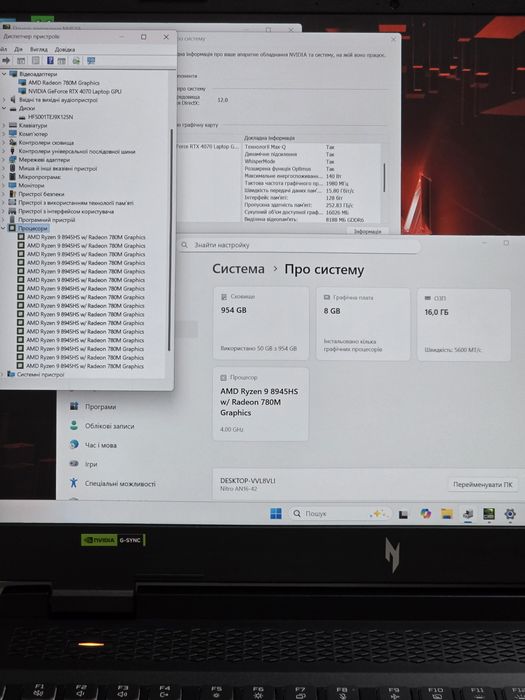Click the Монітори category icon
Screen dimensions: 525x700
pos(12,185)
